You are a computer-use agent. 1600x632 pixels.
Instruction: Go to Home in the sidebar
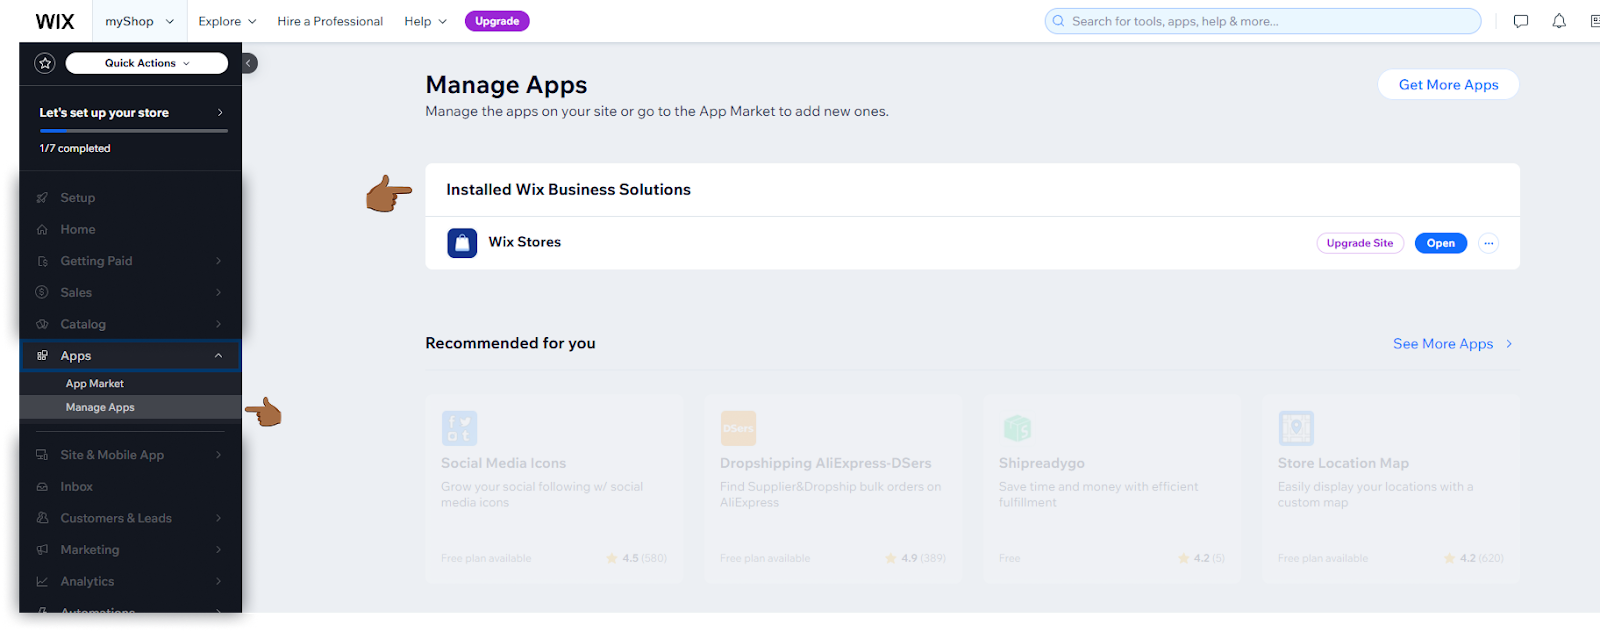(78, 229)
